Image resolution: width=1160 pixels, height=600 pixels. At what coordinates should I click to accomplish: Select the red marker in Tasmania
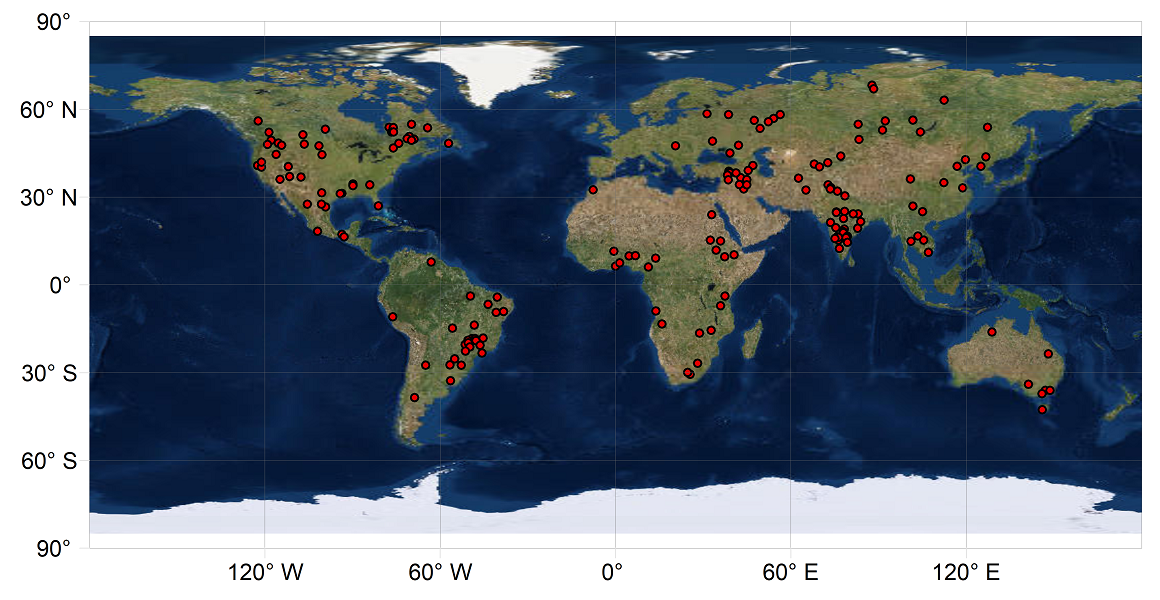coord(1042,410)
